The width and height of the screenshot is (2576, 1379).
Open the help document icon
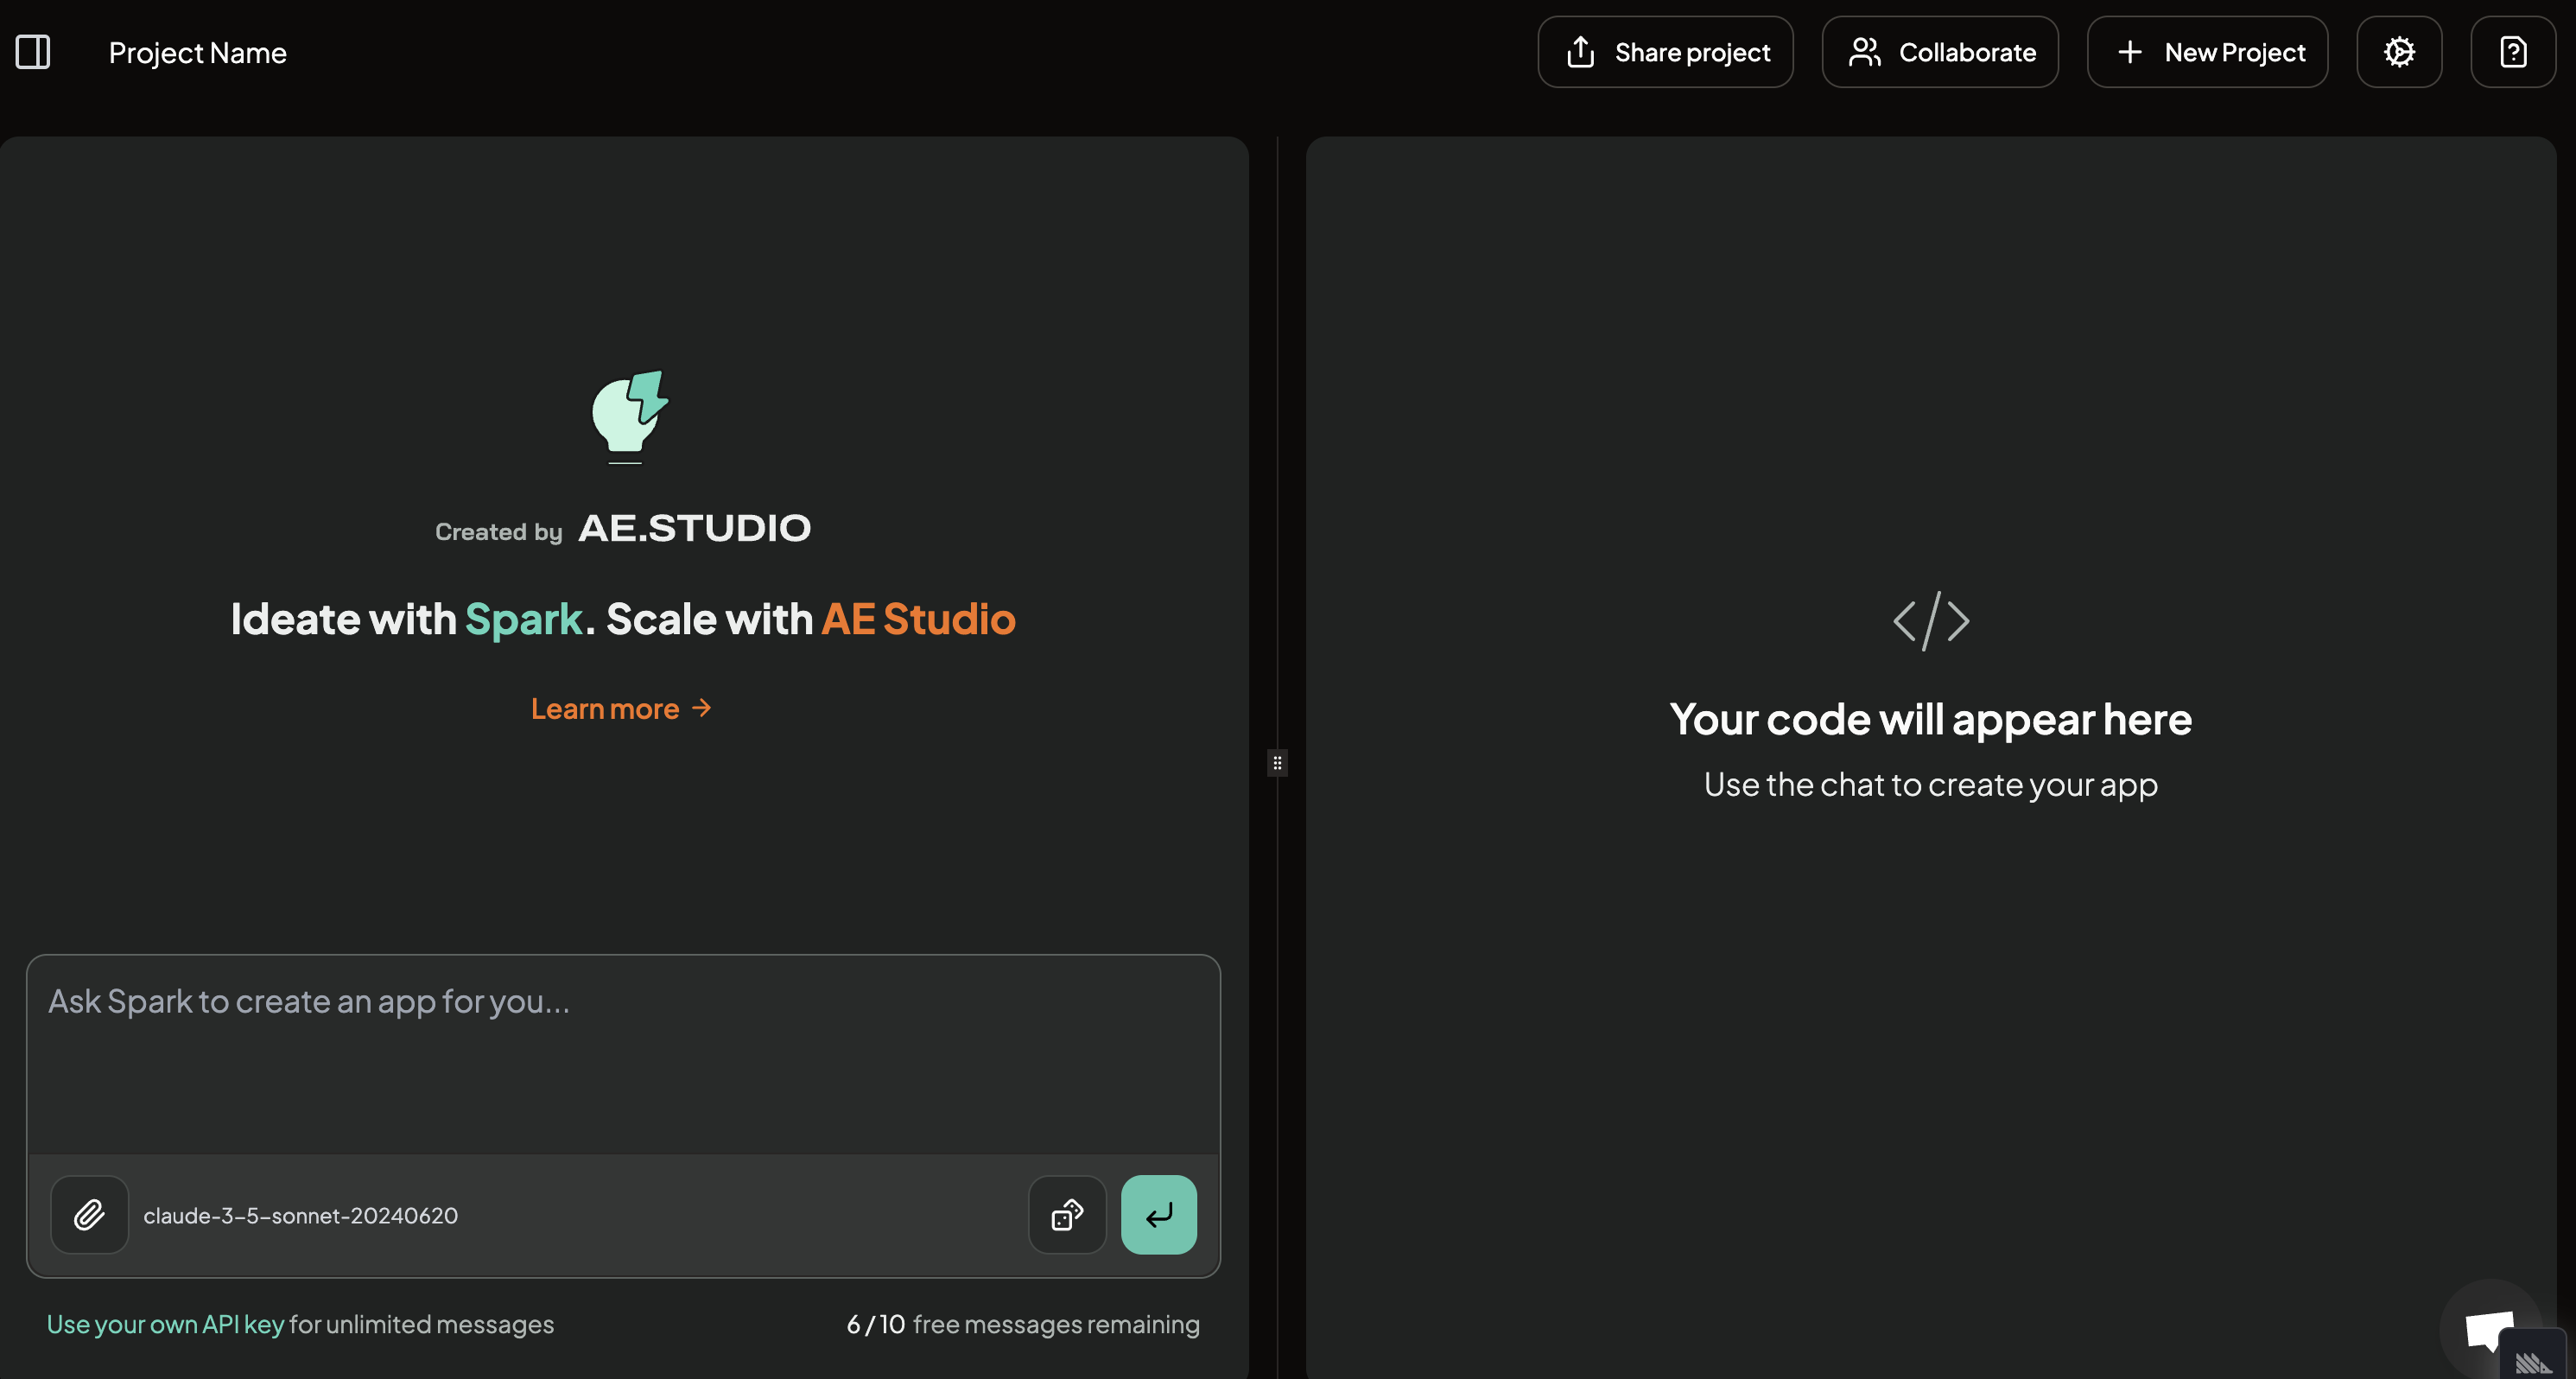(2513, 52)
